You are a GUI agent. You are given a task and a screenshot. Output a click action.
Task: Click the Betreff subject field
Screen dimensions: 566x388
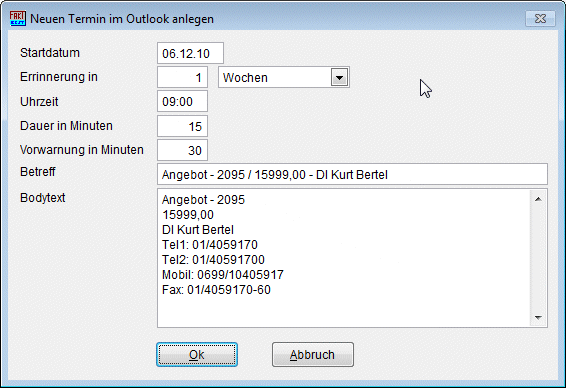coord(352,174)
